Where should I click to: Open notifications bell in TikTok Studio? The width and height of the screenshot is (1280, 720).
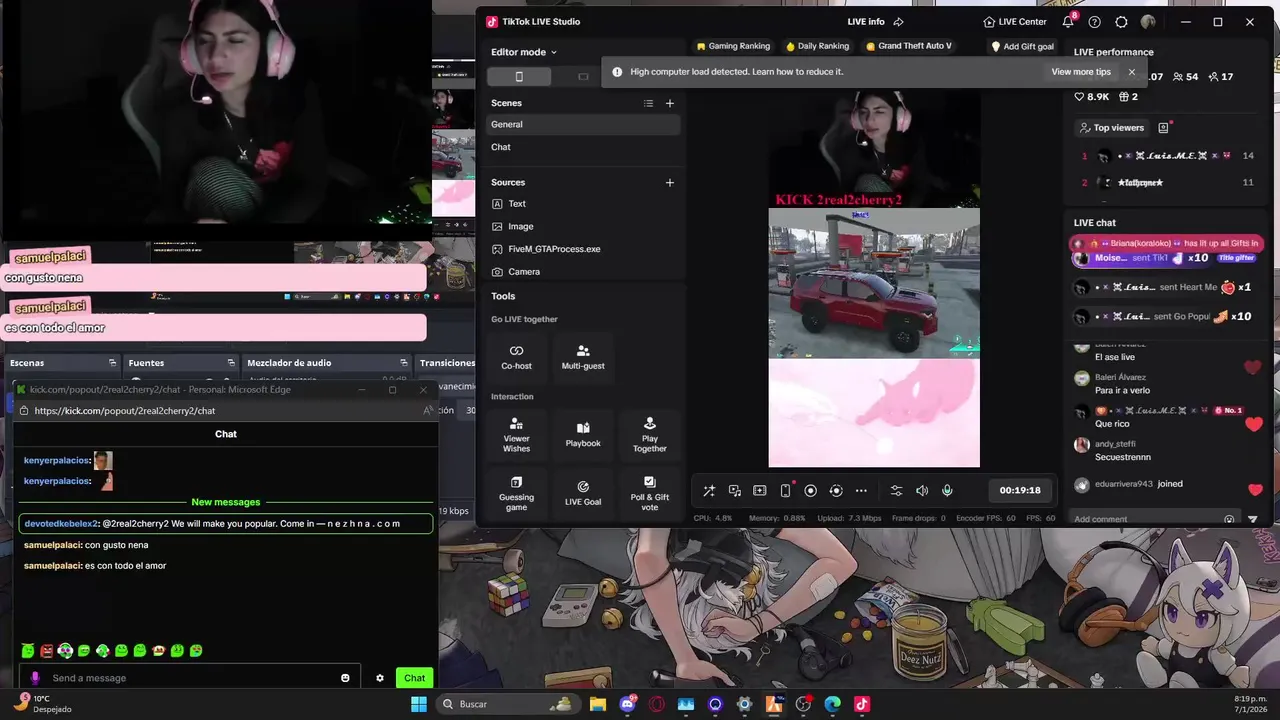(x=1068, y=22)
